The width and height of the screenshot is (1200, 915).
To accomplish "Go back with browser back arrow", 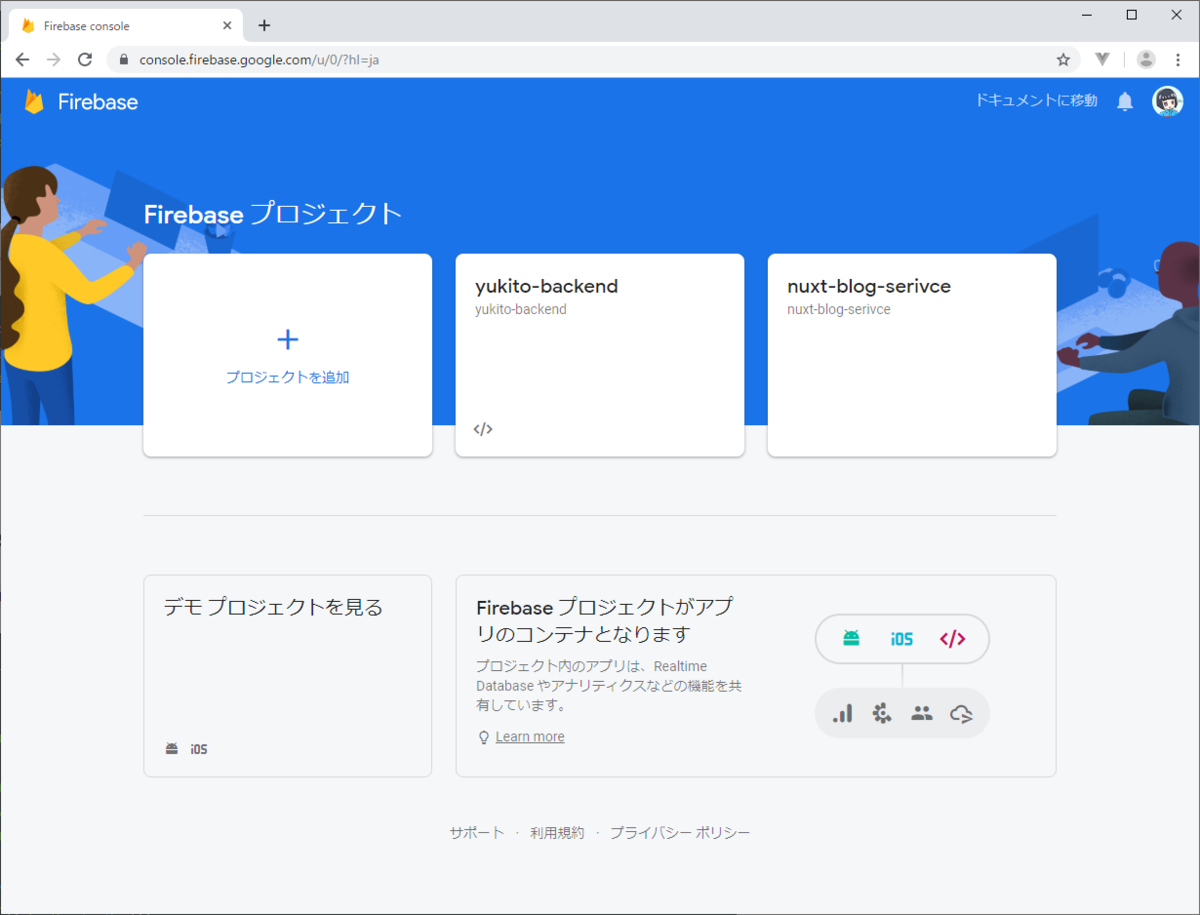I will (x=23, y=59).
